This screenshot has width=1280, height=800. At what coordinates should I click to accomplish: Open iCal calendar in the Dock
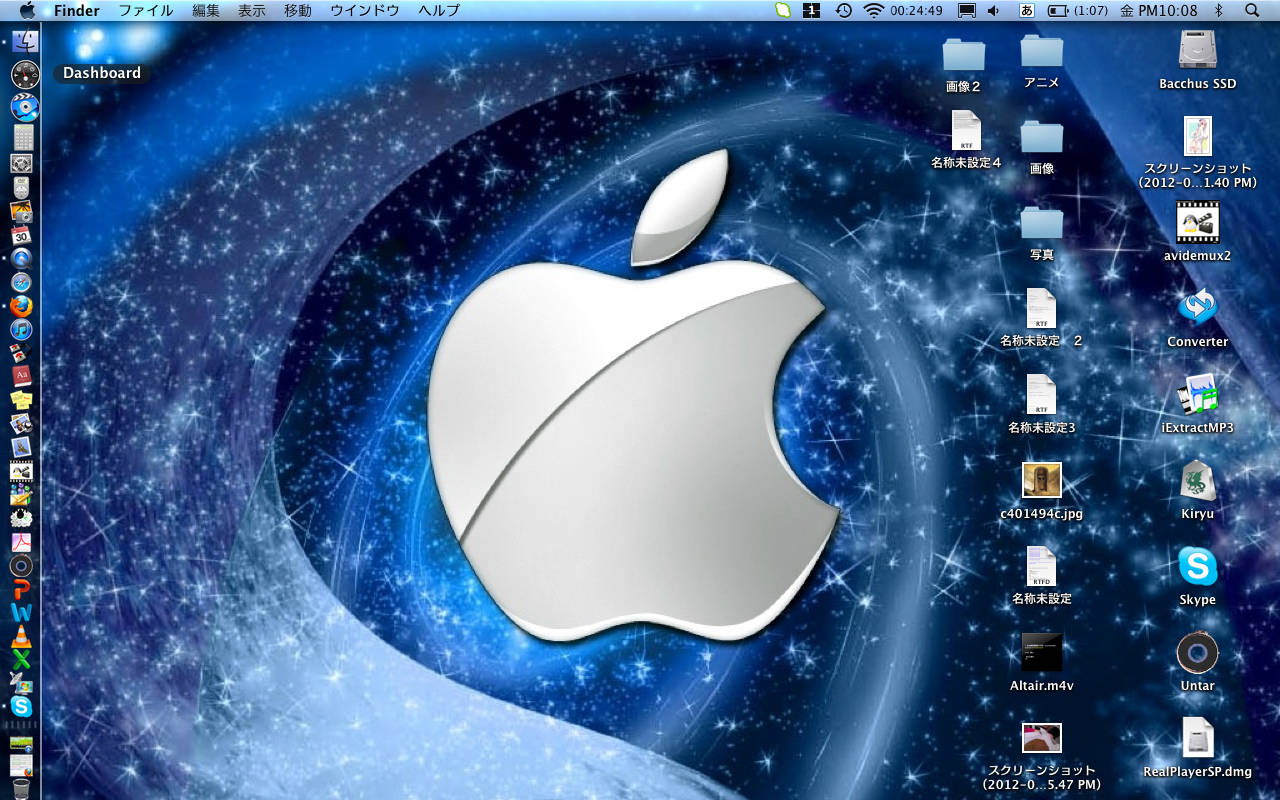(22, 236)
